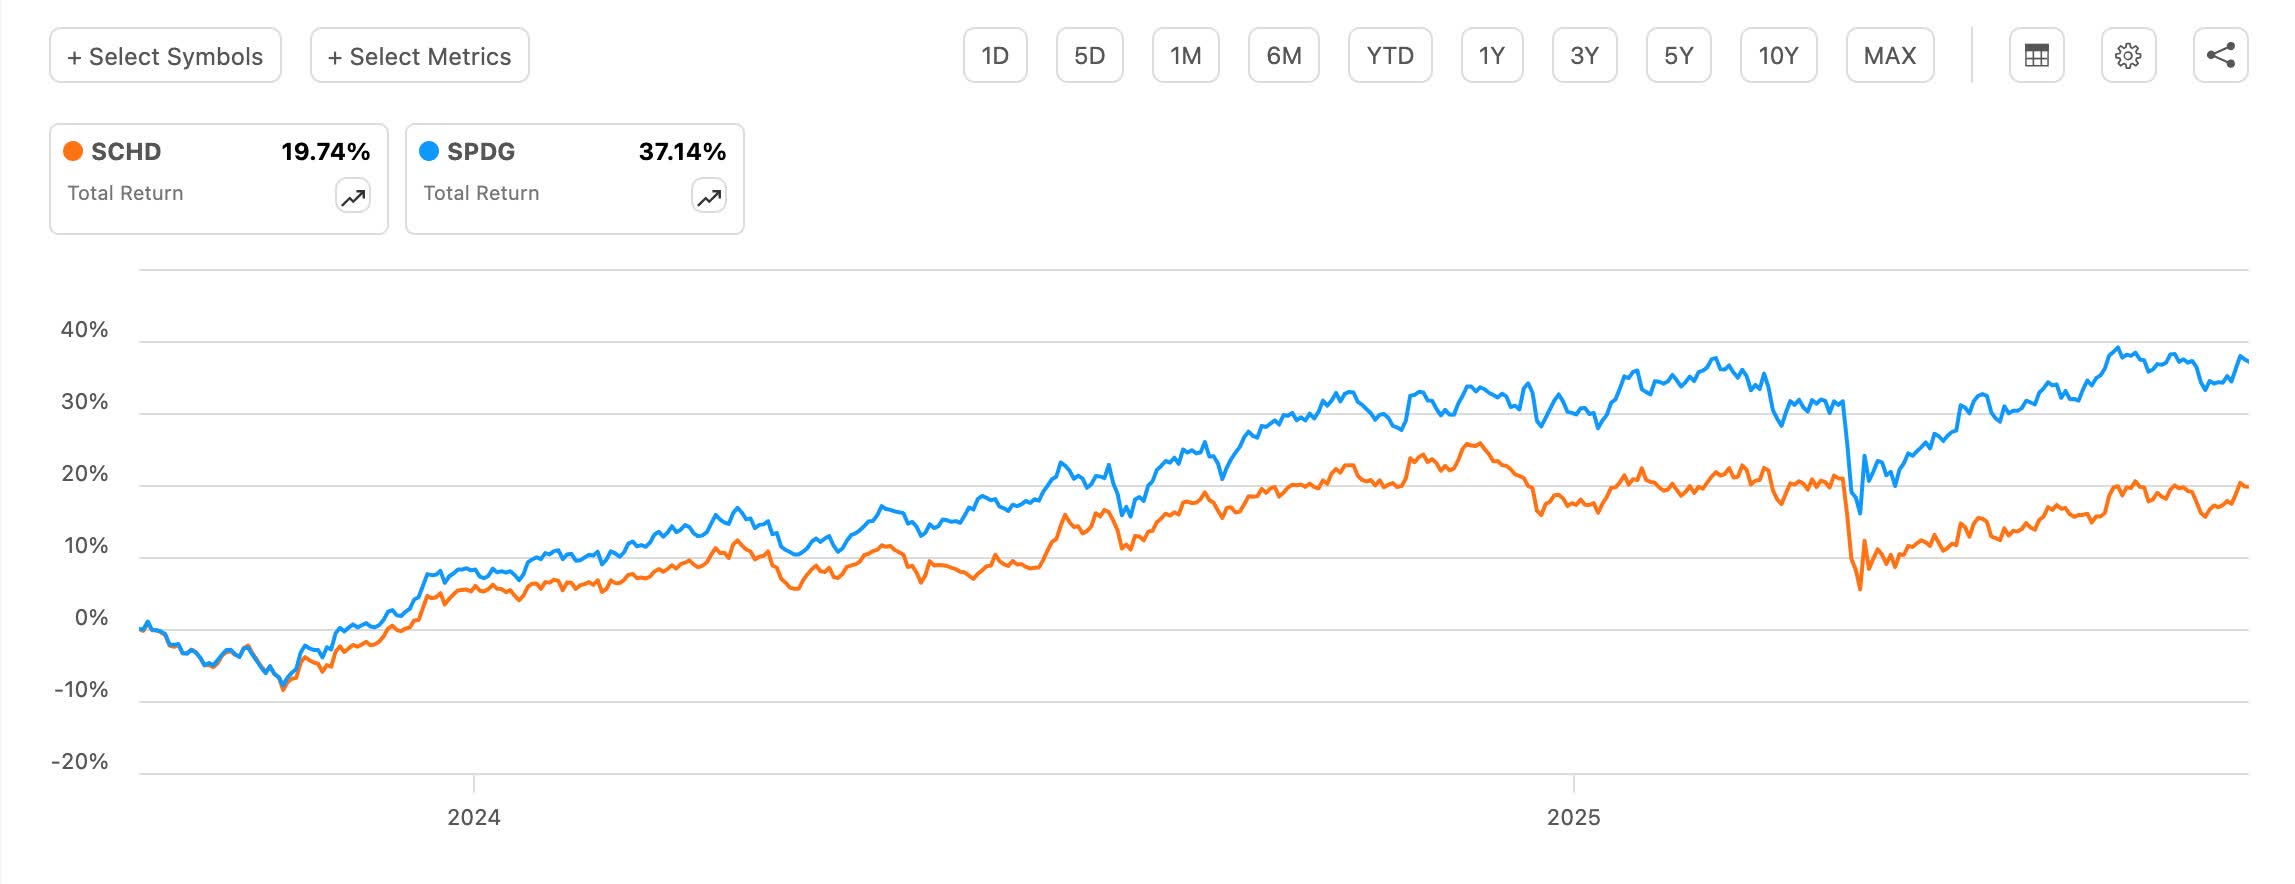This screenshot has width=2295, height=884.
Task: Show the MAX time range
Action: coord(1890,55)
